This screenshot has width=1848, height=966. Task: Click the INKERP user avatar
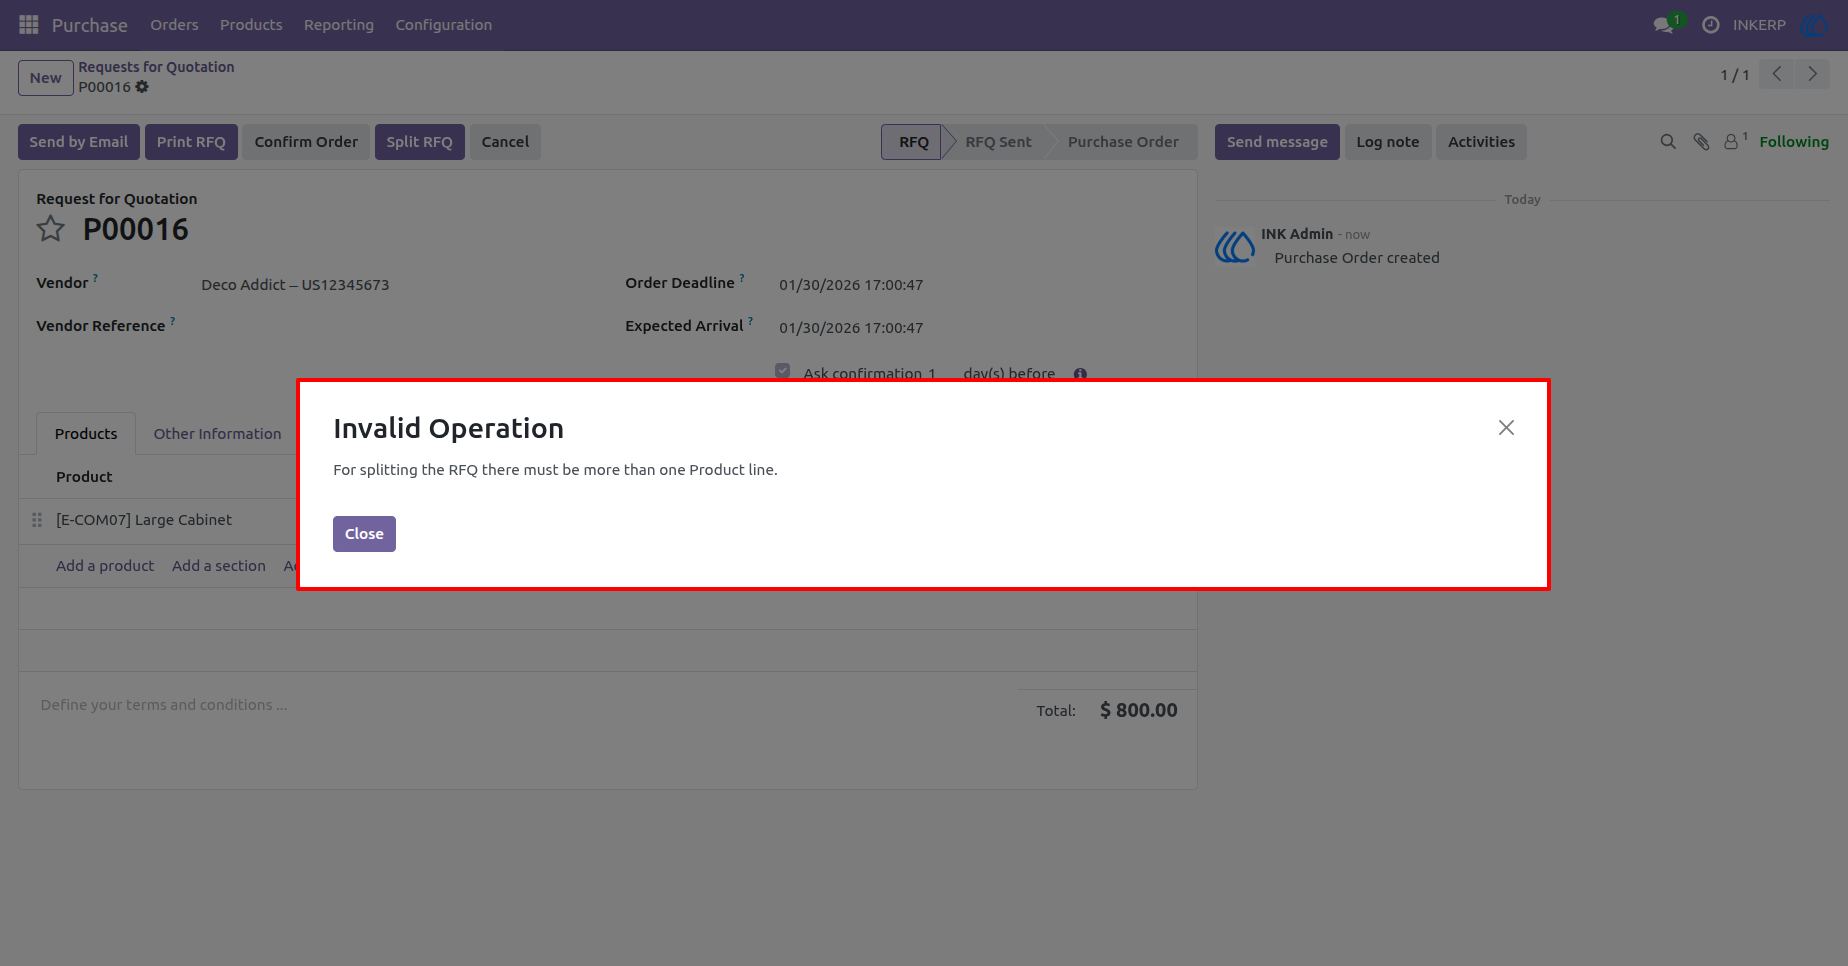tap(1813, 25)
